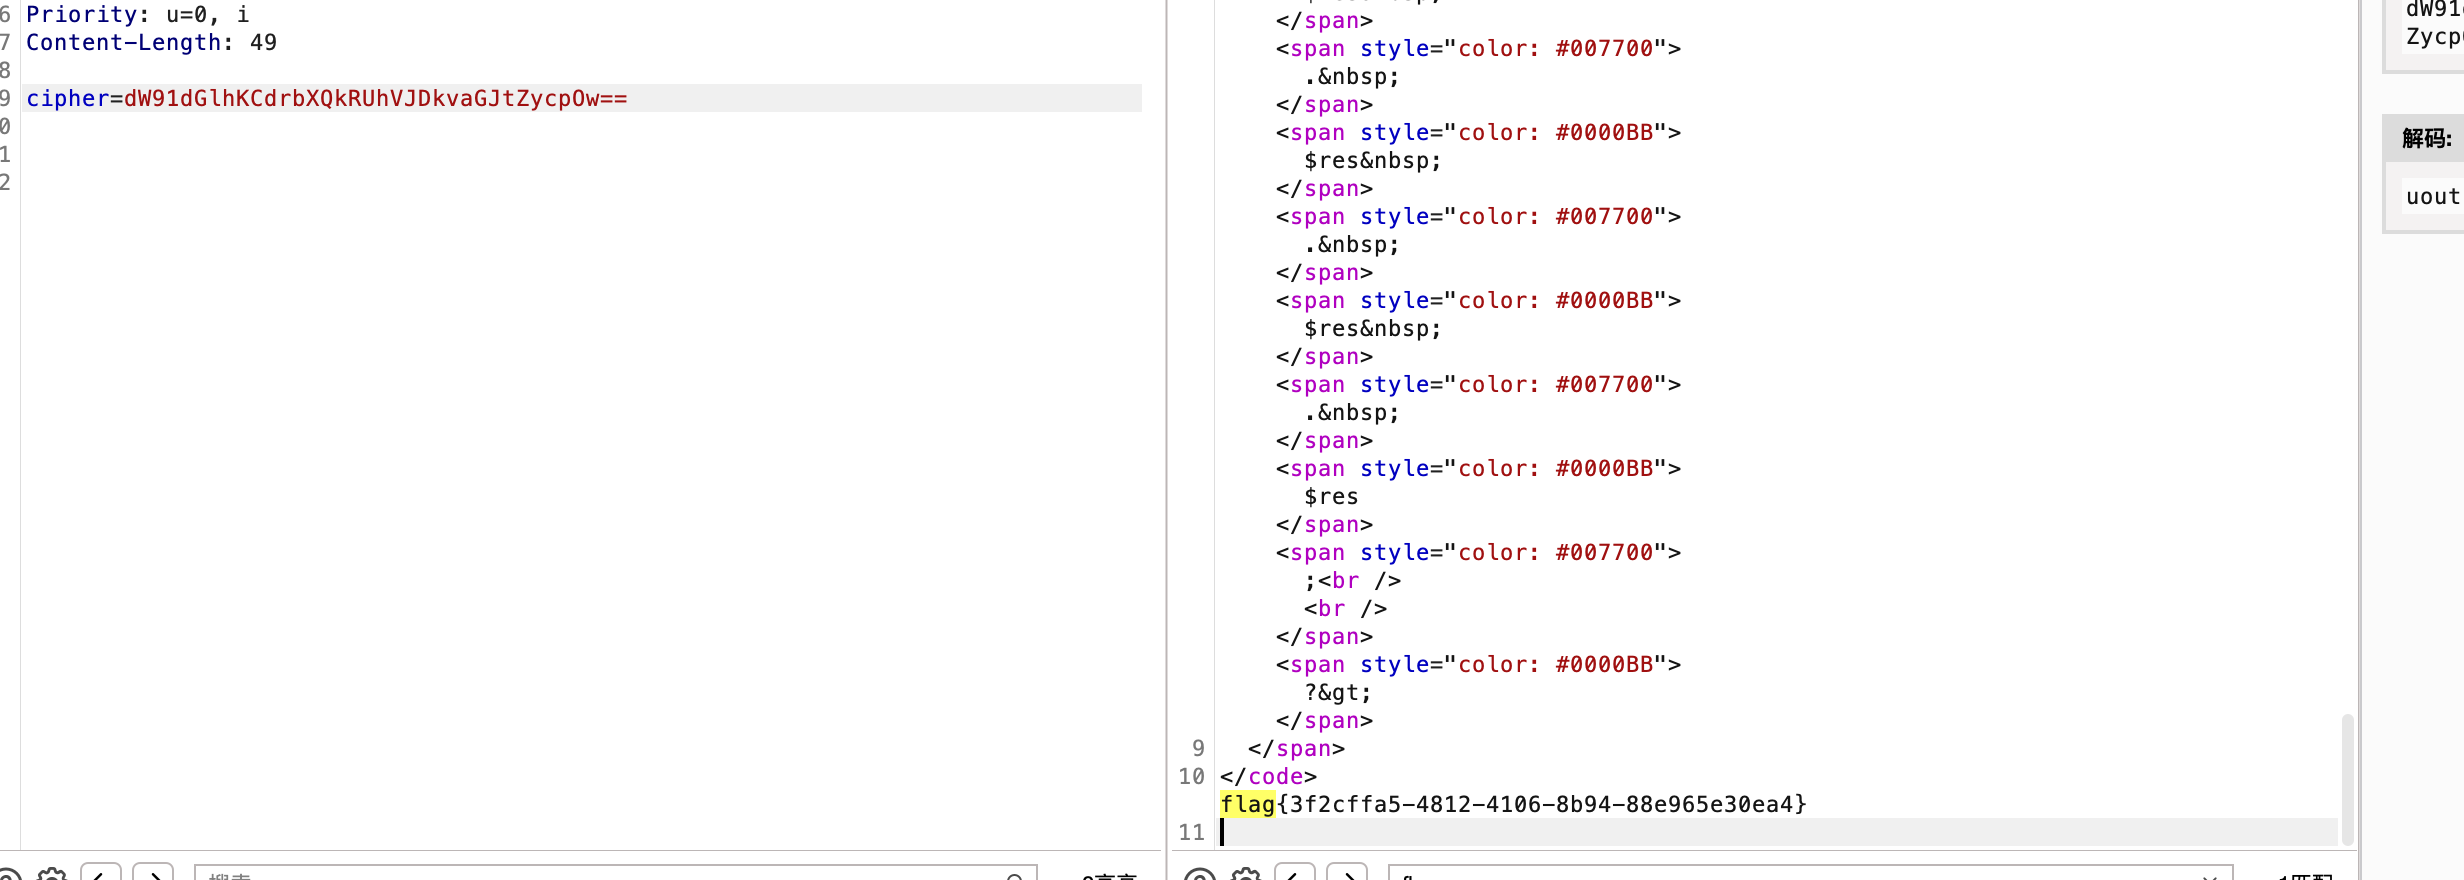Select the cipher parameter value in request body
This screenshot has width=2464, height=880.
tap(375, 98)
